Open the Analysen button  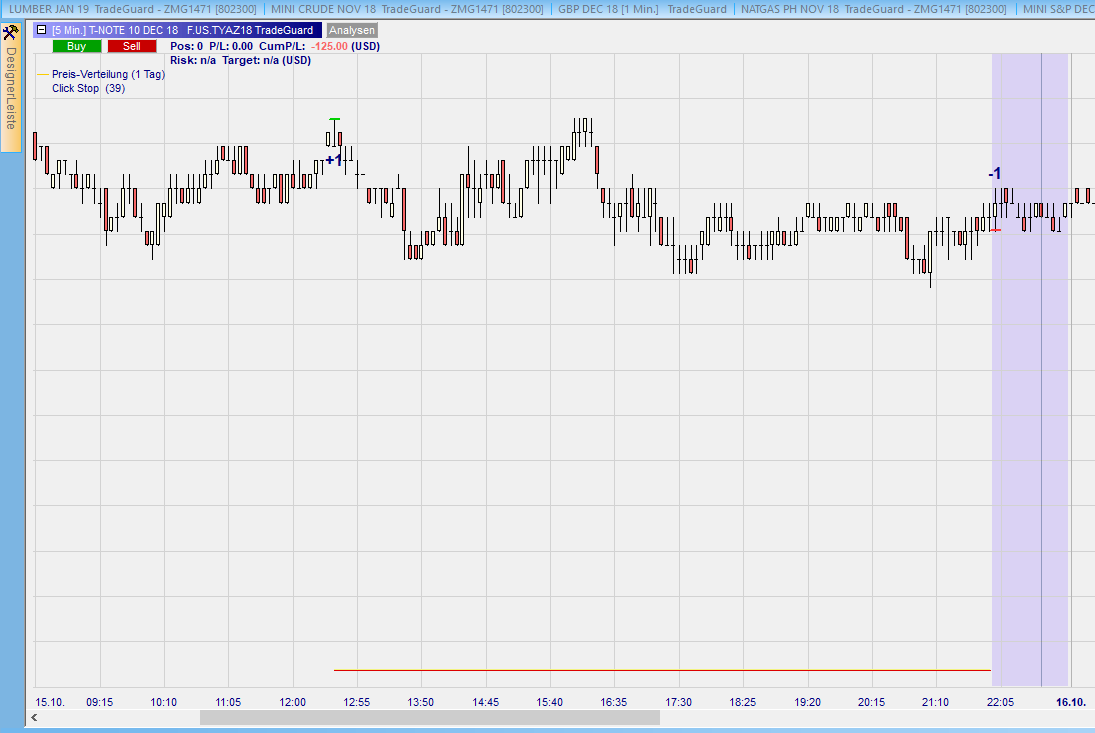tap(352, 30)
